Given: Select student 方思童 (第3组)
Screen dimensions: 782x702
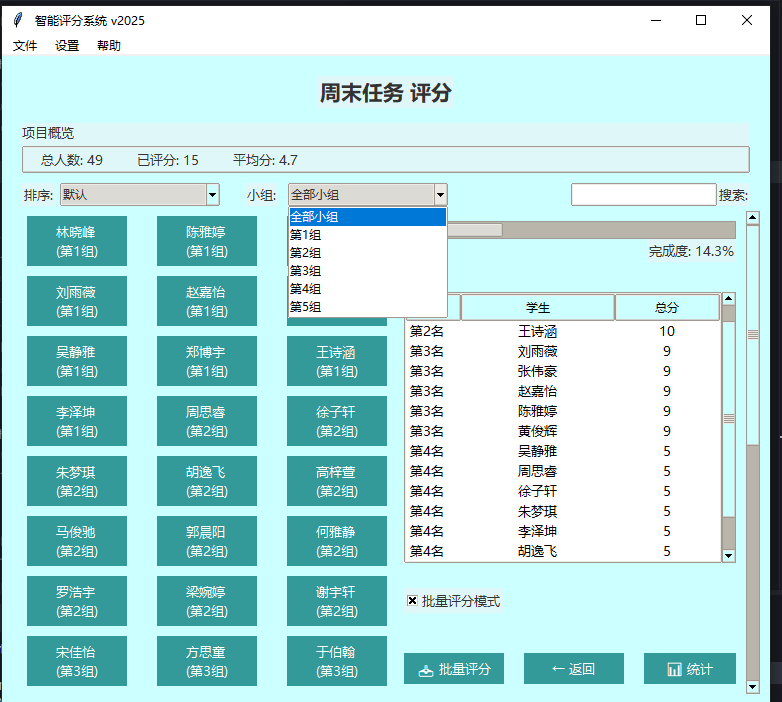Looking at the screenshot, I should pyautogui.click(x=207, y=661).
